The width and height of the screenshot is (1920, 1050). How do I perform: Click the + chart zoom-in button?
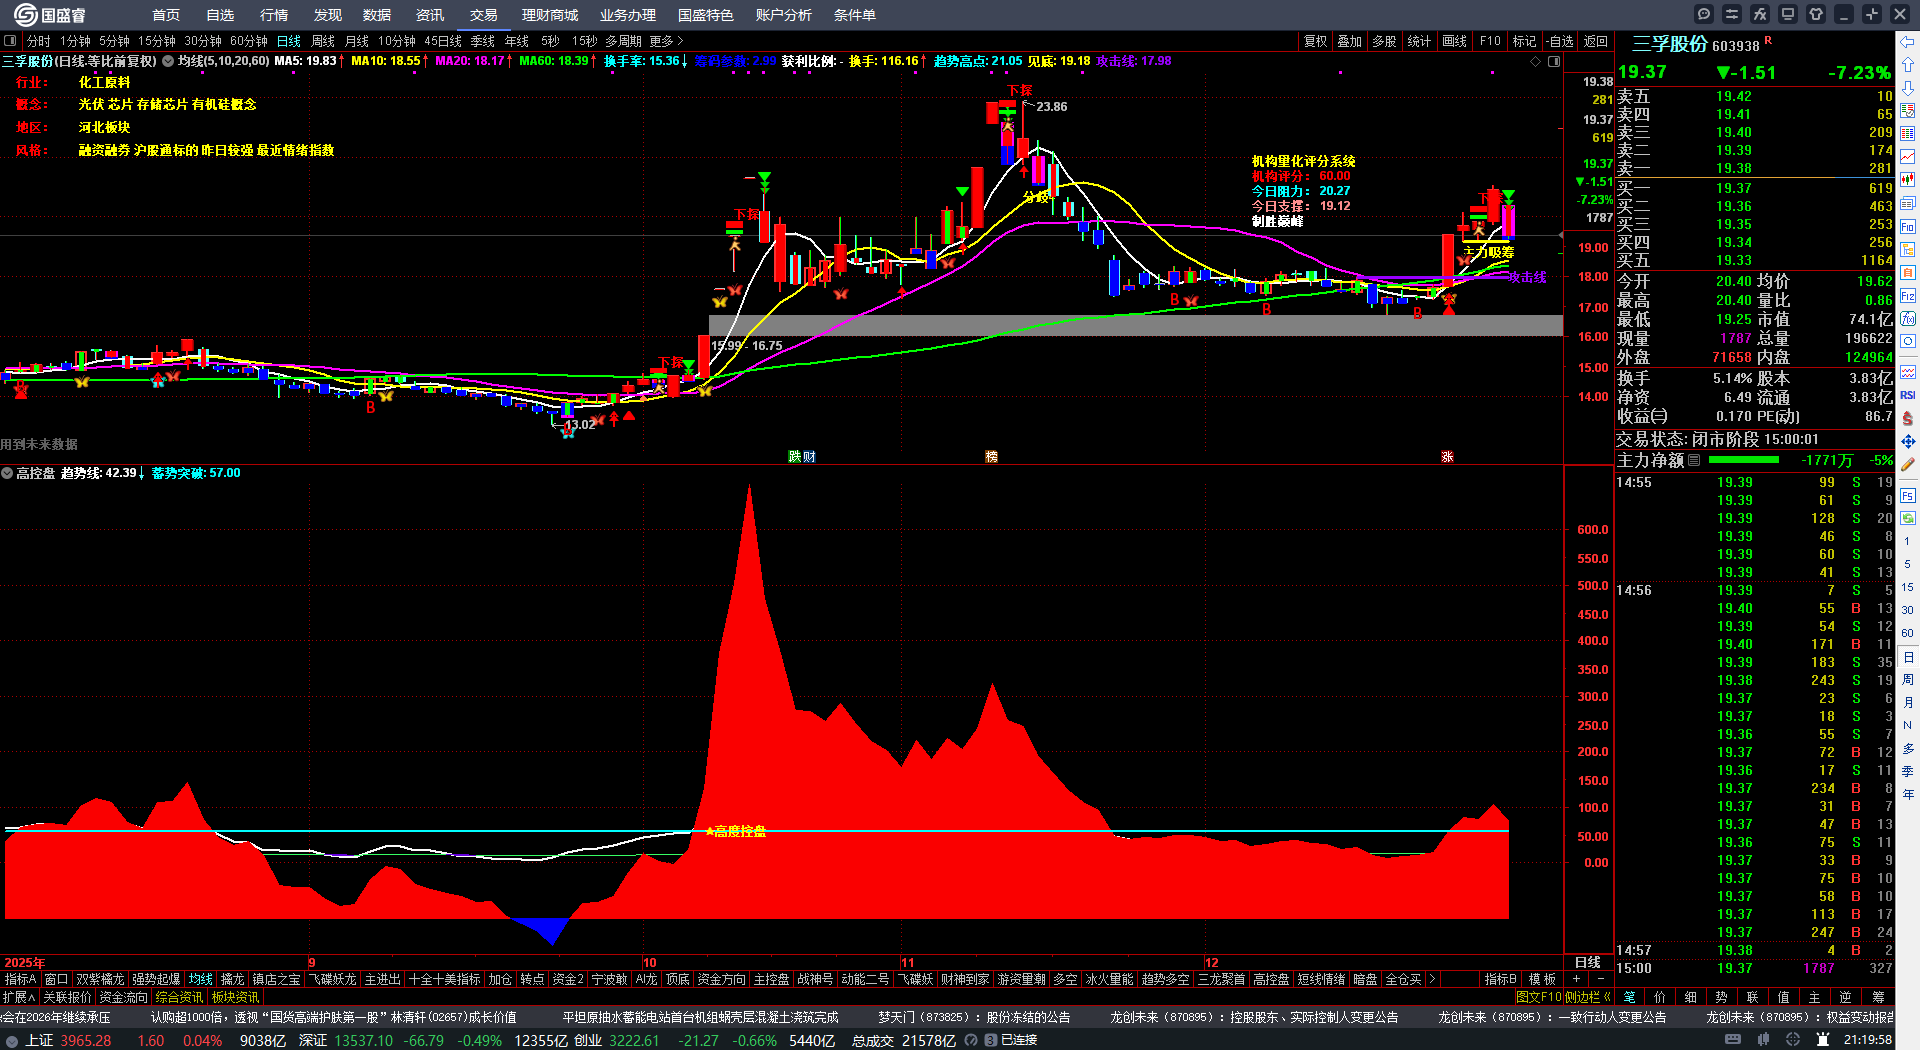[x=1577, y=979]
